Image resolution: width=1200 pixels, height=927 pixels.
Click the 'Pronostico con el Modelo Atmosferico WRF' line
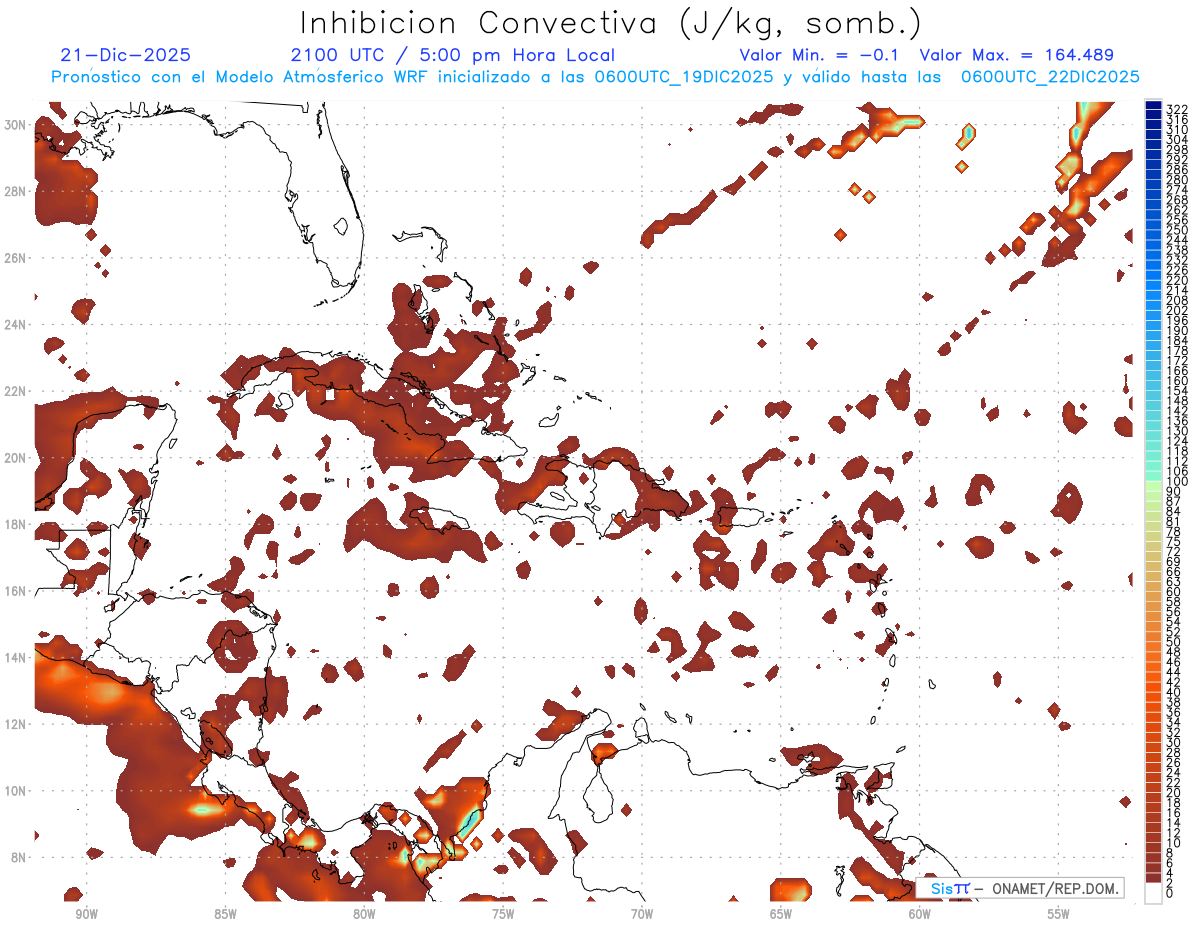pyautogui.click(x=595, y=77)
